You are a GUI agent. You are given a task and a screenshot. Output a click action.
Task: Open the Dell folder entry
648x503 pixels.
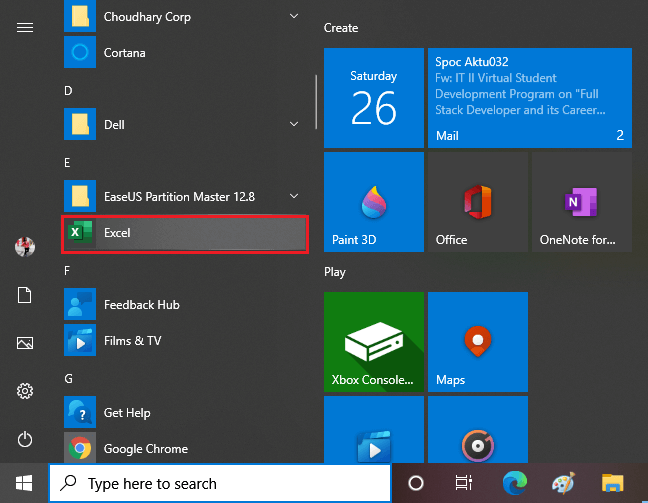[185, 124]
